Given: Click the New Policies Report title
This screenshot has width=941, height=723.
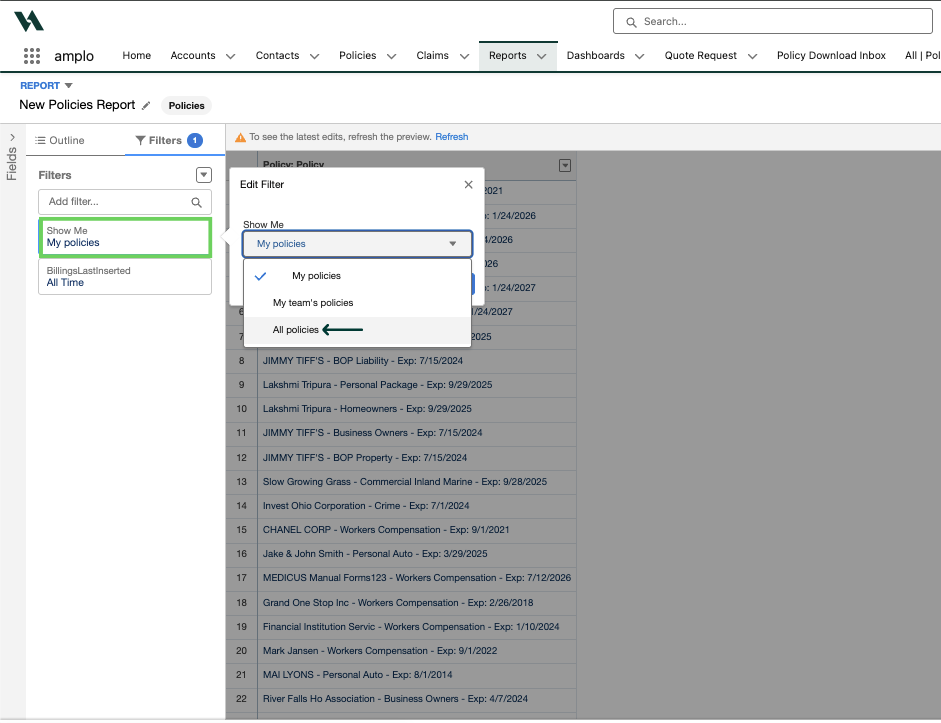Looking at the screenshot, I should click(x=77, y=105).
